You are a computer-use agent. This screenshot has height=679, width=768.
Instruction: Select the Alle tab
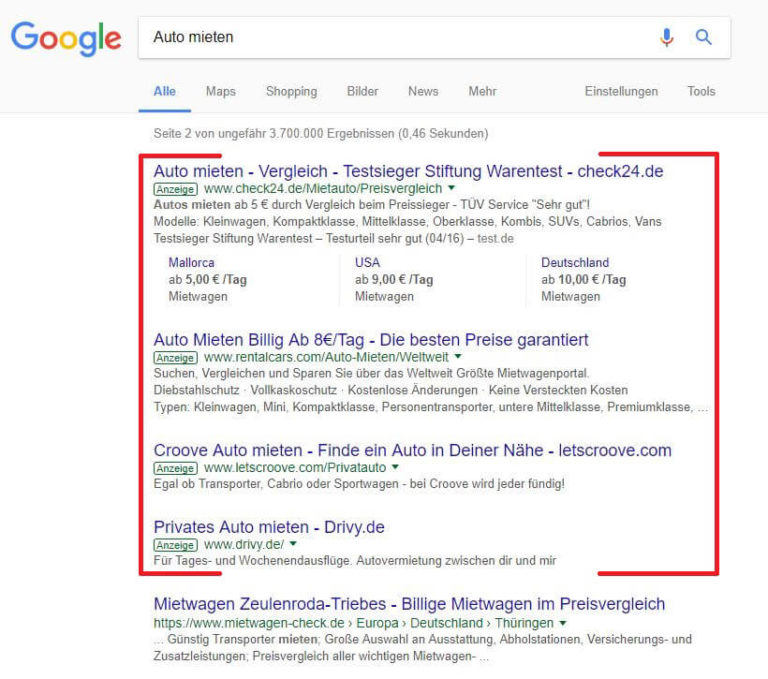click(x=165, y=91)
